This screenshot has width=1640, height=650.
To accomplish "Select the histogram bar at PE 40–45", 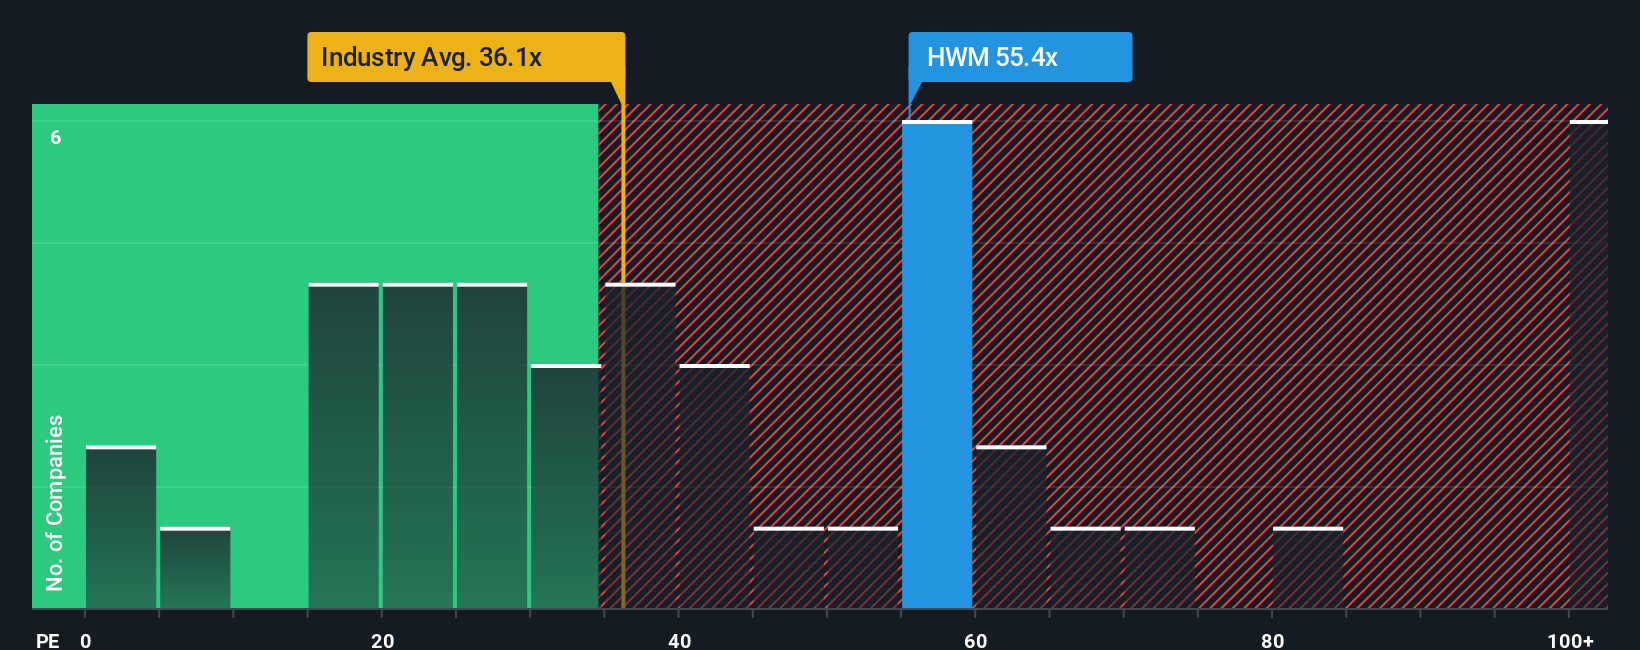I will (714, 487).
